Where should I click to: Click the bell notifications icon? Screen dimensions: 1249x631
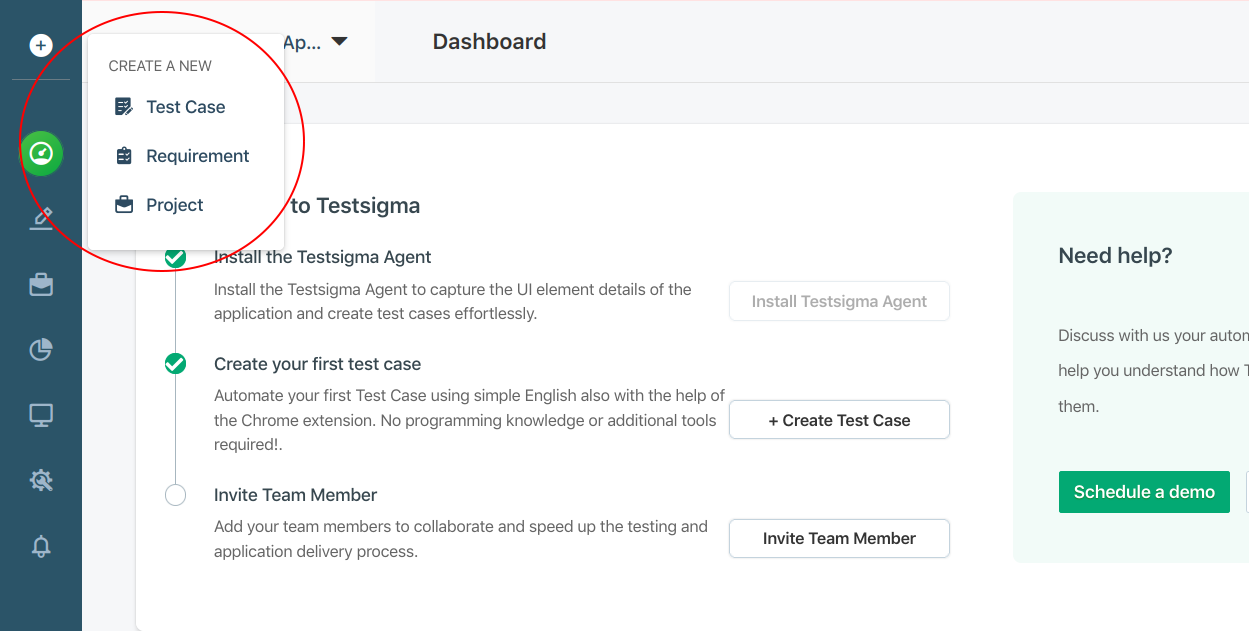click(x=41, y=546)
